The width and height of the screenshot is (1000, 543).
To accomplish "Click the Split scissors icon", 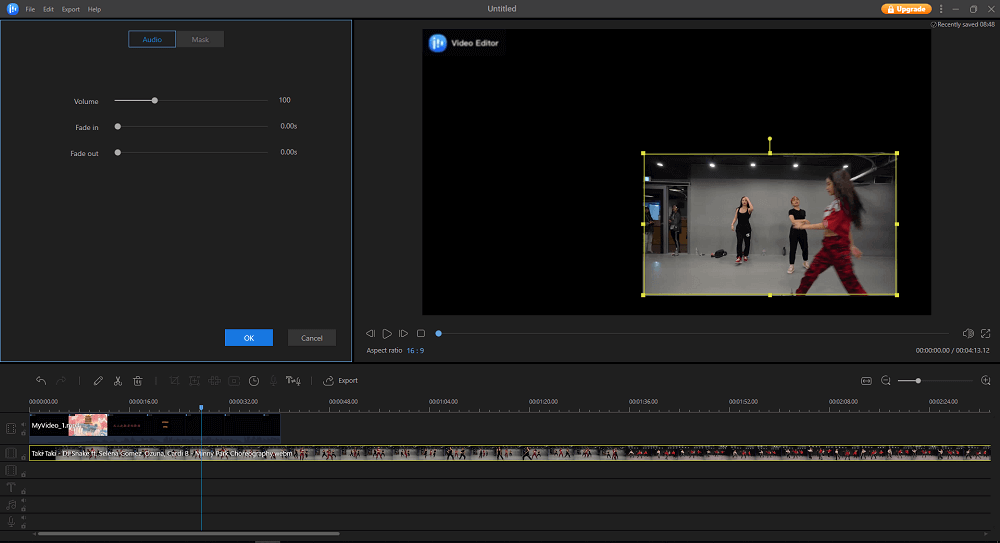I will coord(118,381).
